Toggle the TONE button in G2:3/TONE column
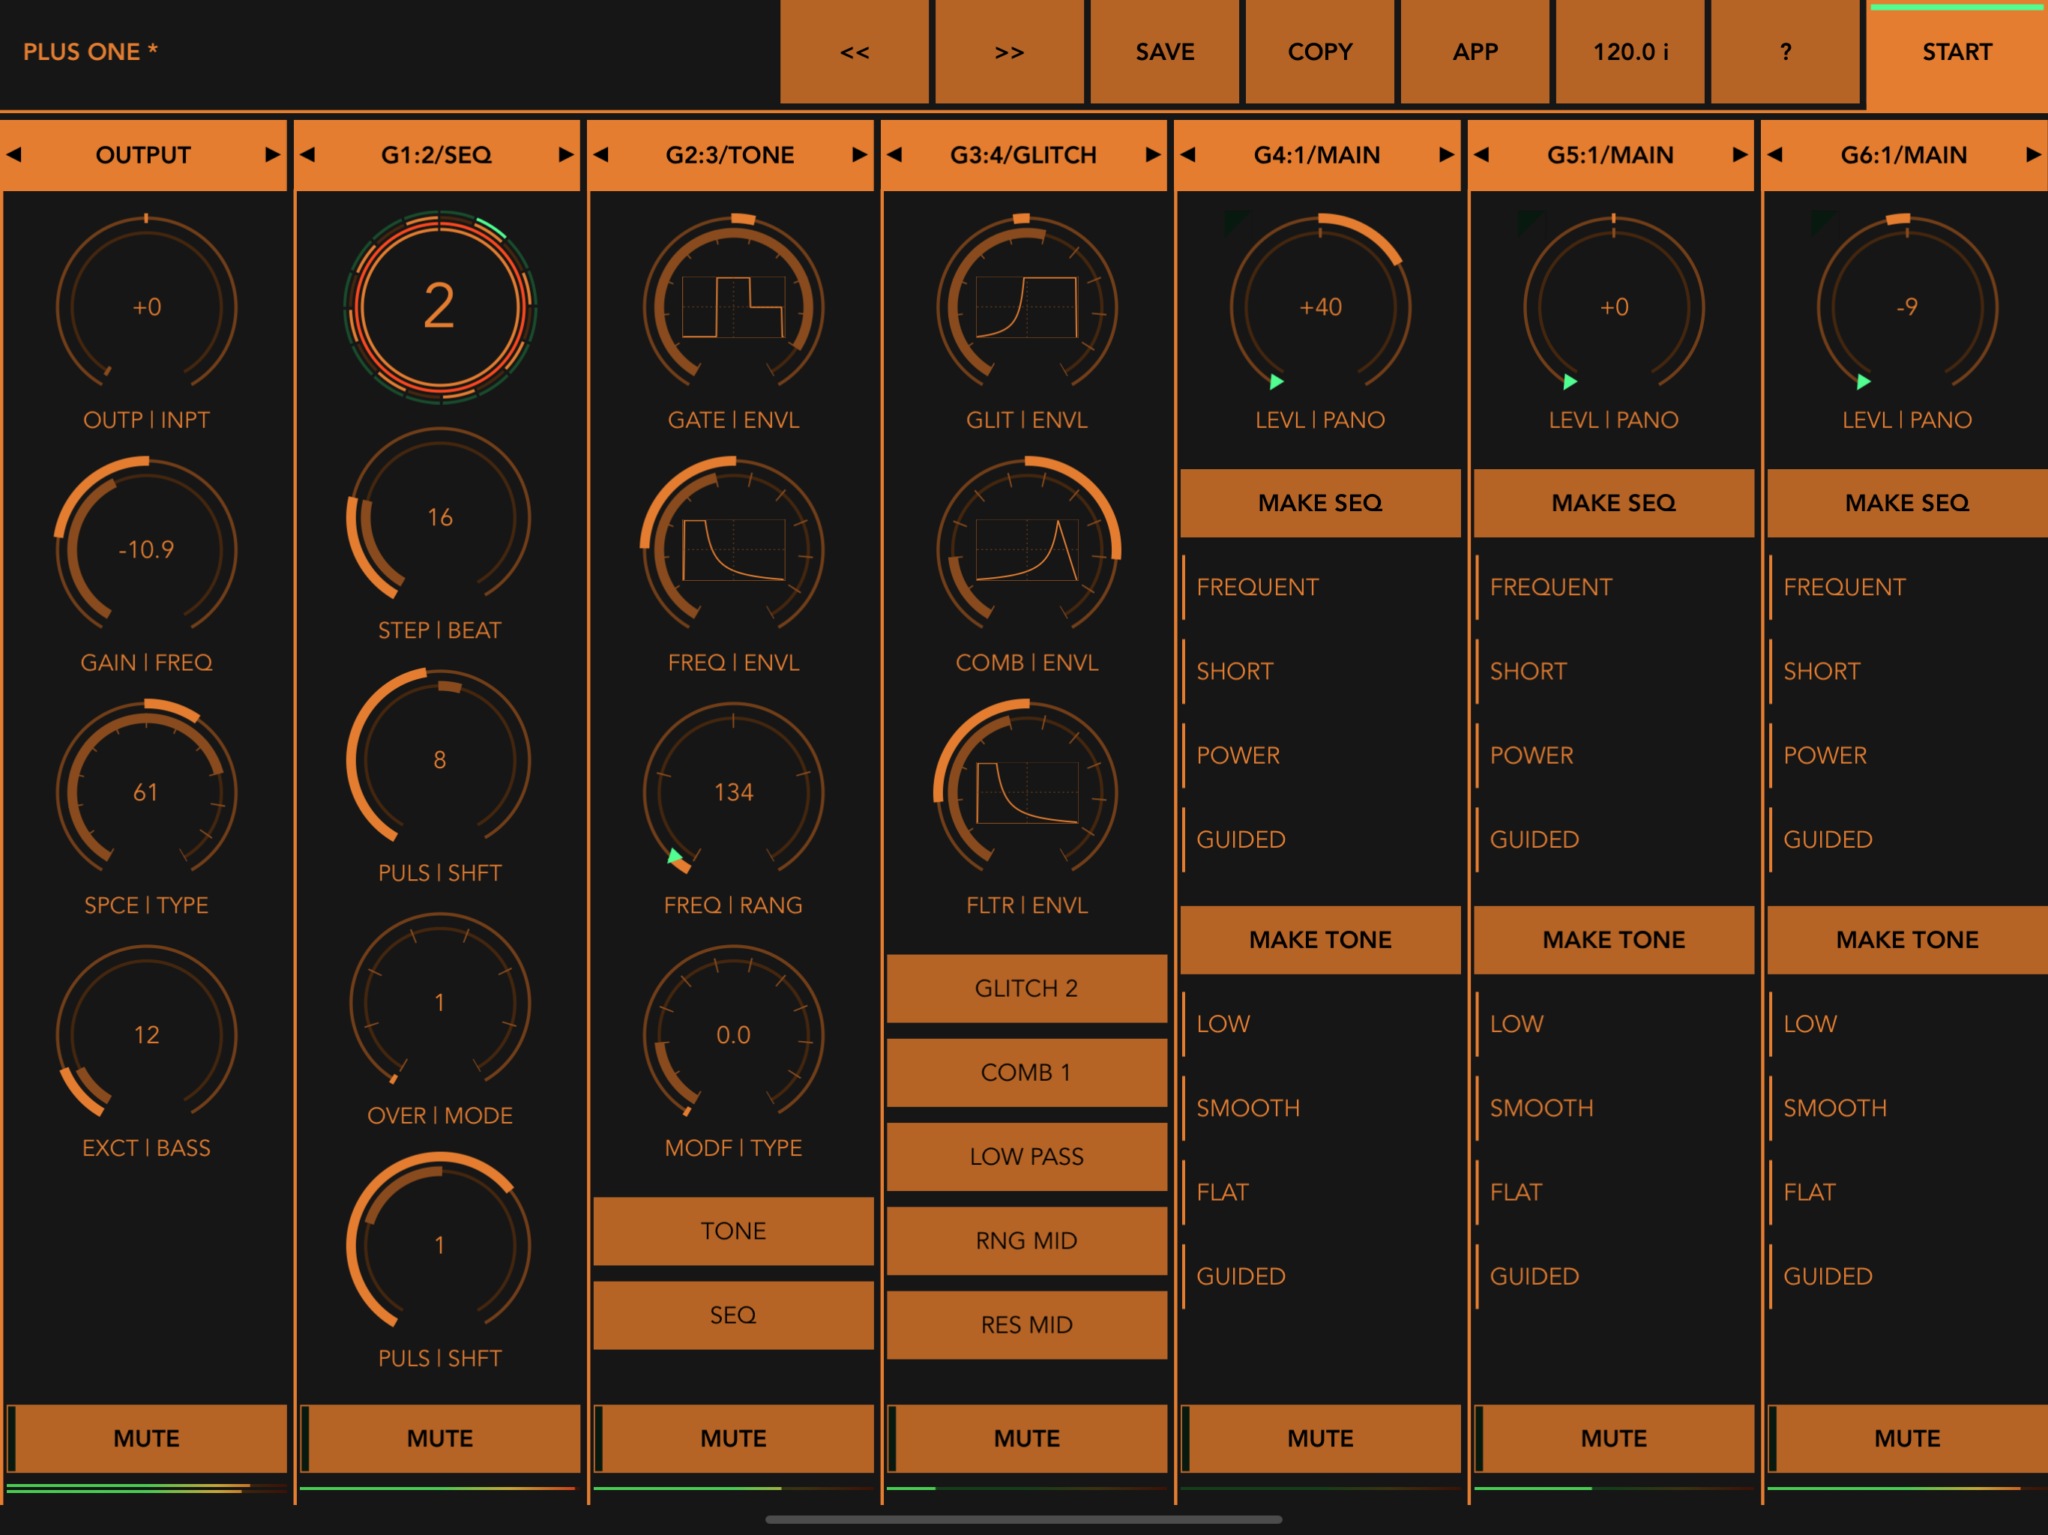The width and height of the screenshot is (2048, 1535). [x=733, y=1231]
